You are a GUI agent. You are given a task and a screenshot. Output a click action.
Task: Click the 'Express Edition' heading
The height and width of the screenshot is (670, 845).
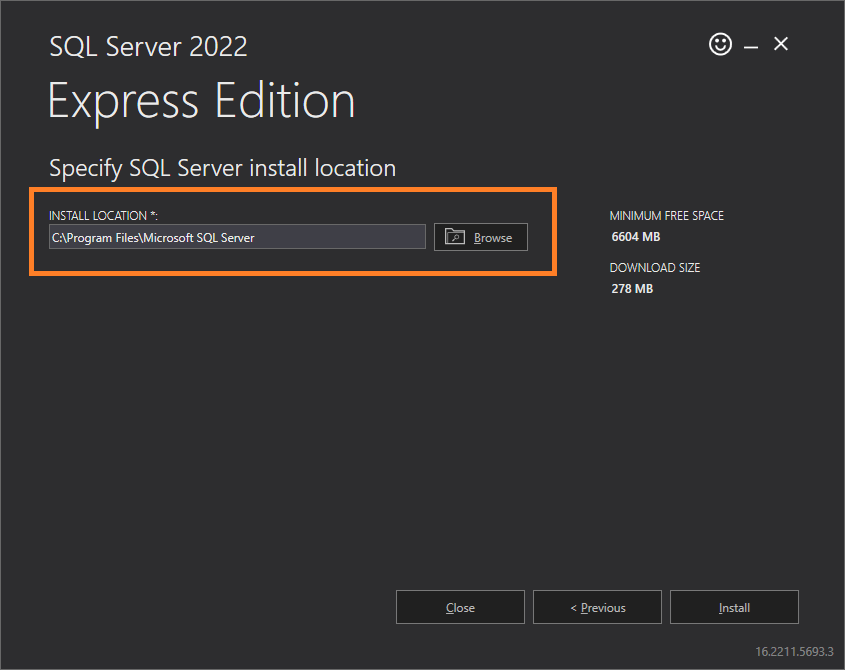click(201, 101)
